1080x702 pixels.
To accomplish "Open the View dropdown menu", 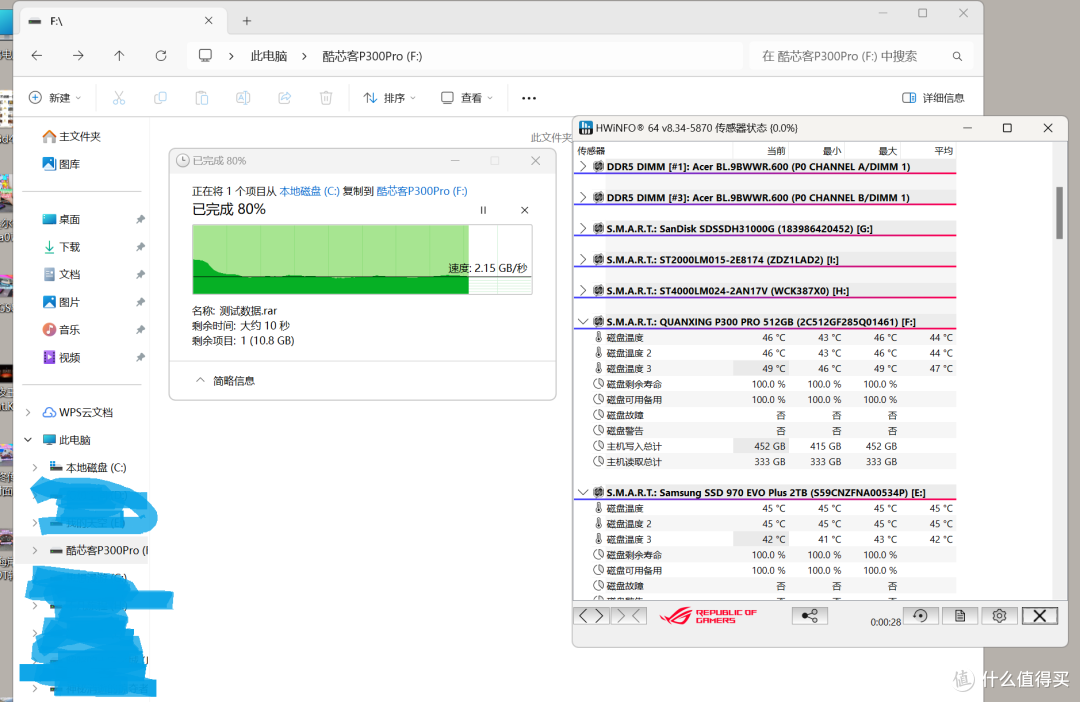I will 467,98.
